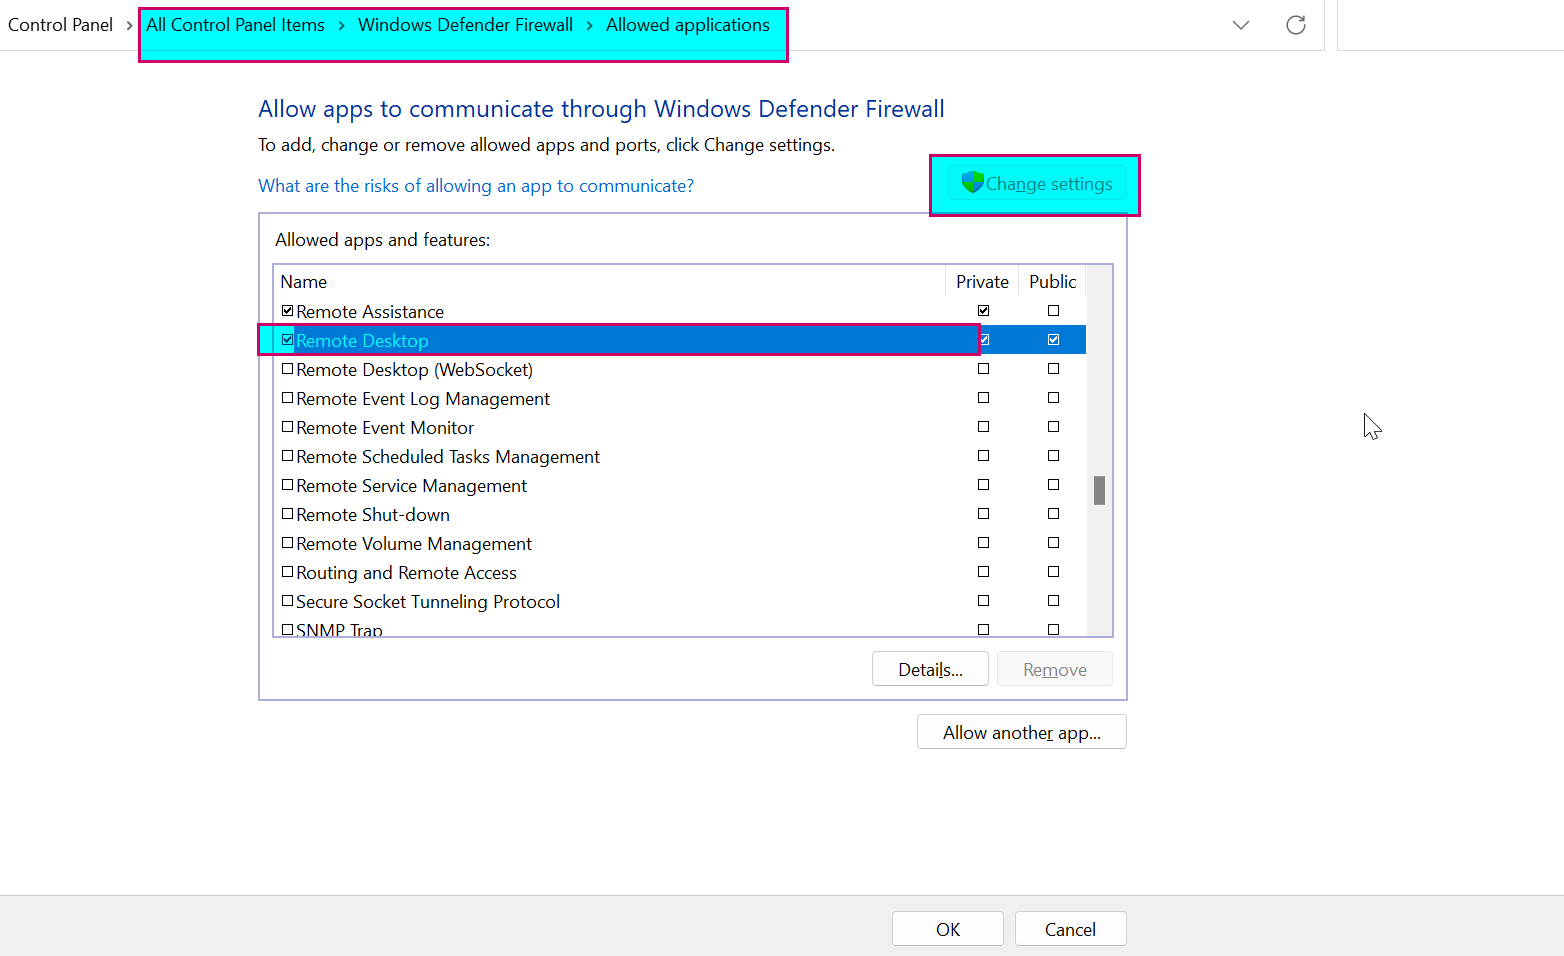The width and height of the screenshot is (1564, 956).
Task: Click the Private column header
Action: (982, 281)
